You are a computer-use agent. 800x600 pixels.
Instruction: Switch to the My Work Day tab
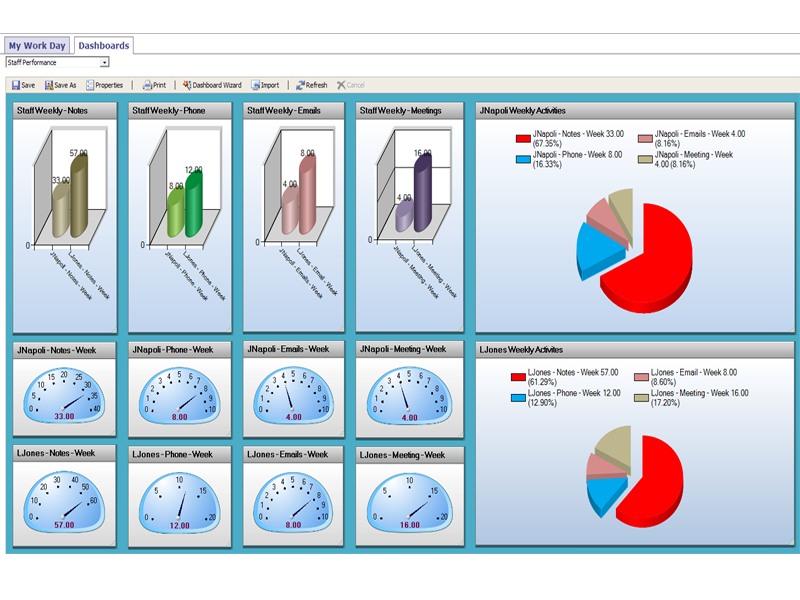pyautogui.click(x=36, y=46)
